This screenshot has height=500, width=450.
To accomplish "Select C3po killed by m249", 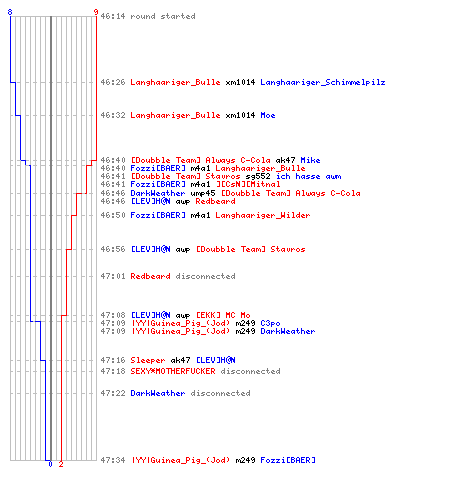I will click(270, 323).
